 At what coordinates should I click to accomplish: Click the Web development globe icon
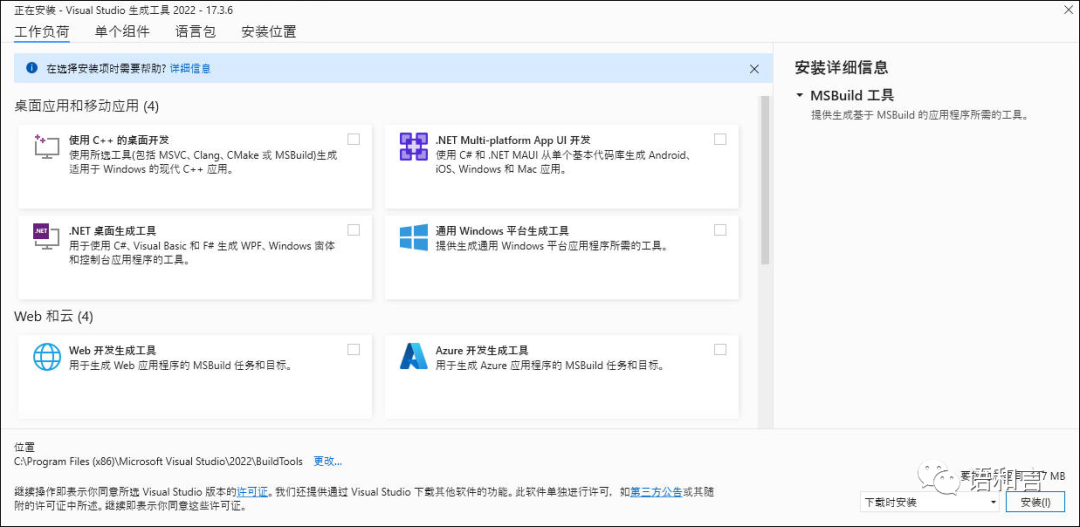pos(47,357)
